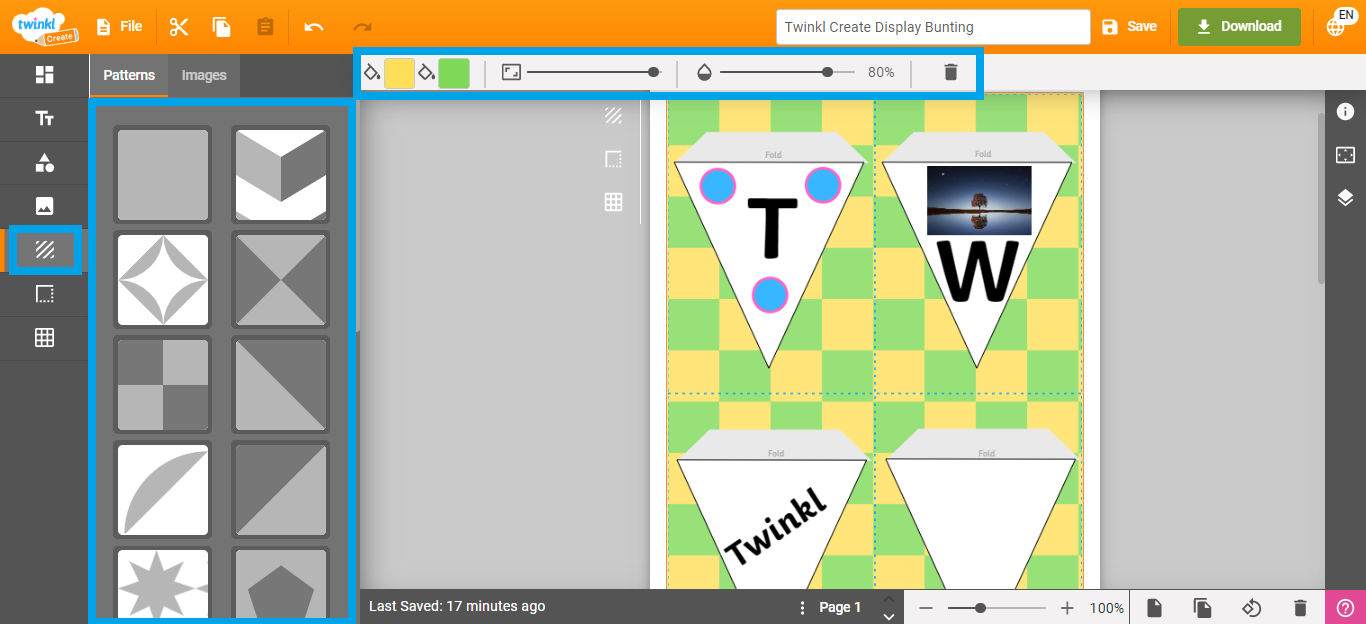1366x624 pixels.
Task: Open the green pattern colour swatch
Action: coord(454,73)
